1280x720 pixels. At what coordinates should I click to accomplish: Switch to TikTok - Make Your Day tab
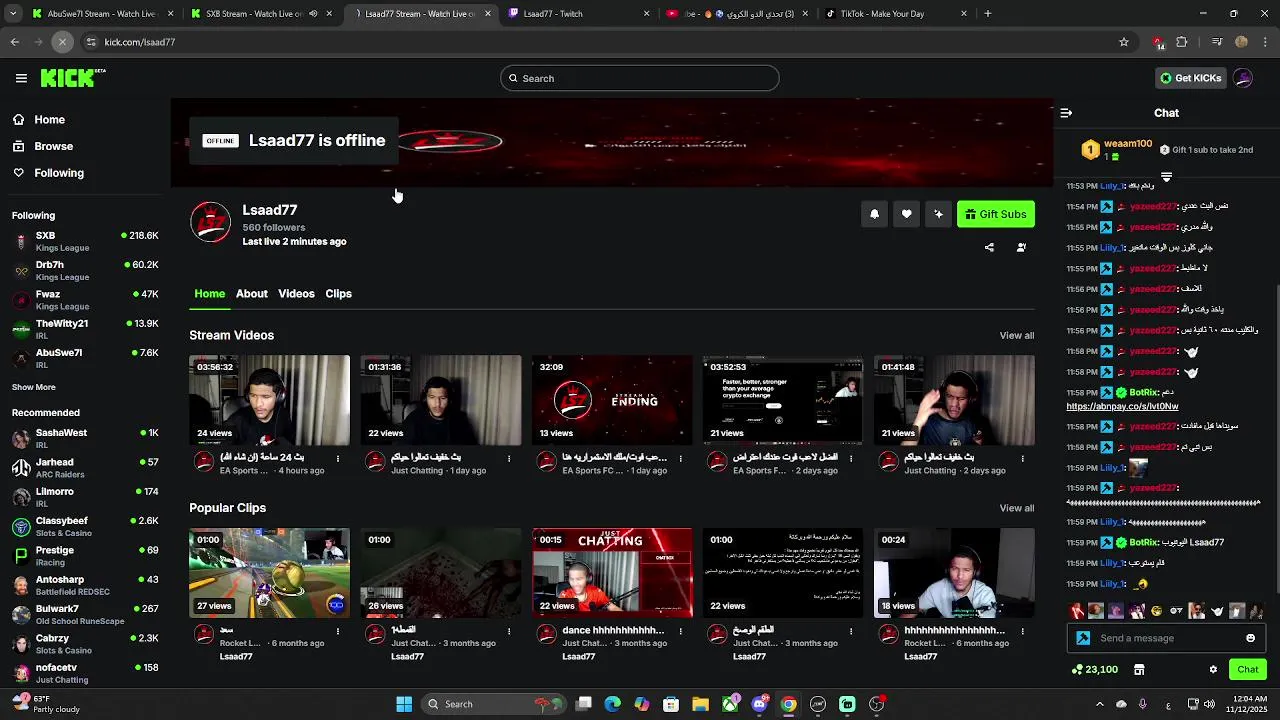coord(895,14)
